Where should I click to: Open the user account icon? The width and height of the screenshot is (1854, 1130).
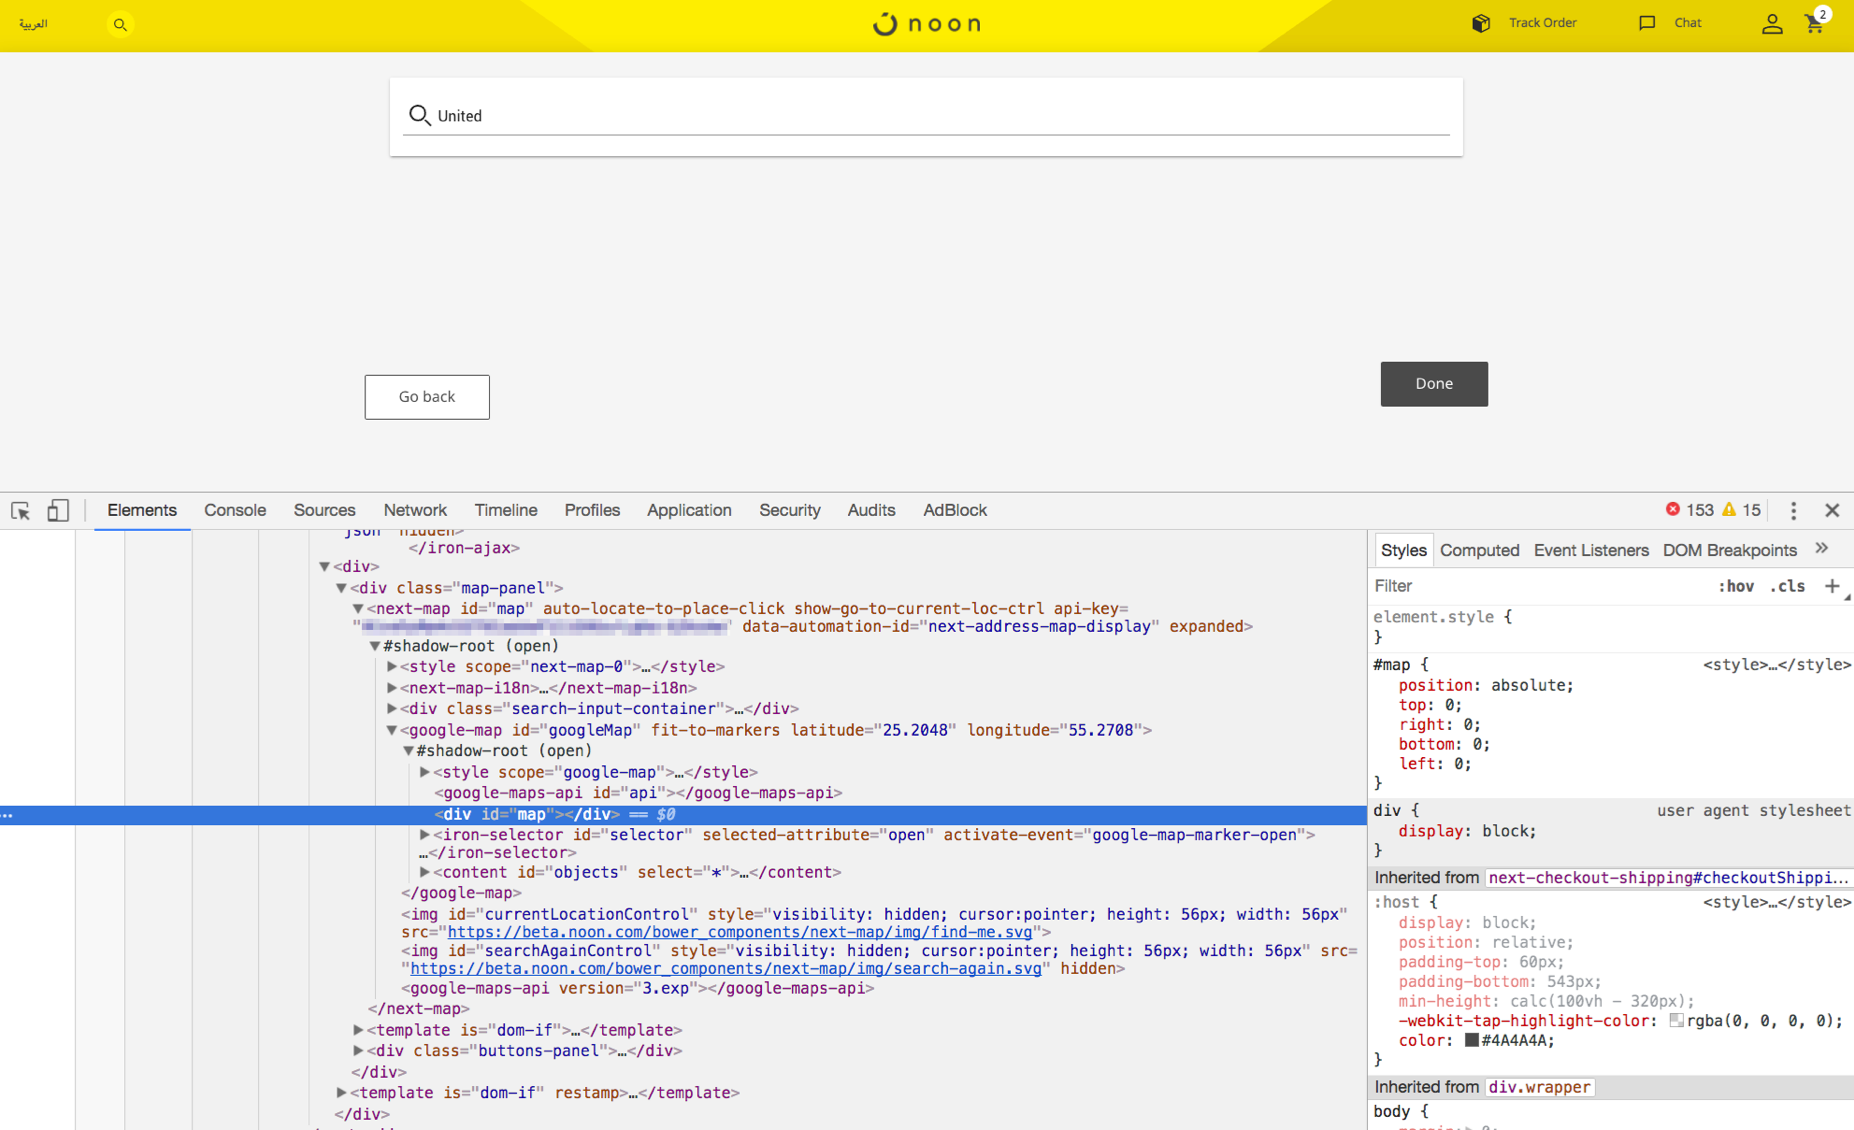coord(1772,24)
